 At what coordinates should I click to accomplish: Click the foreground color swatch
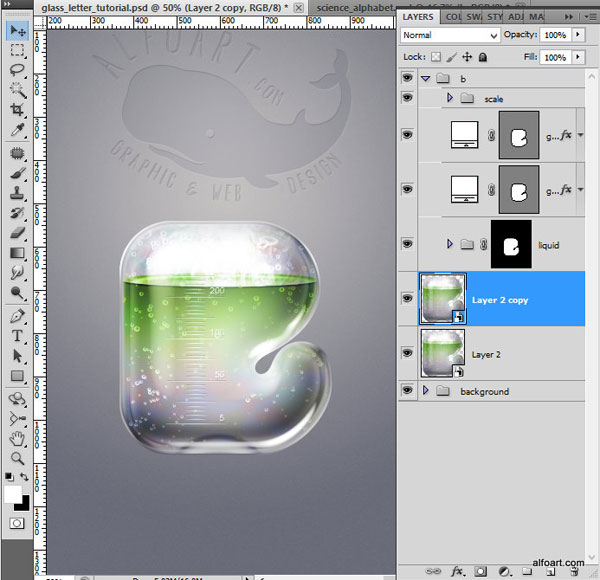[x=13, y=494]
